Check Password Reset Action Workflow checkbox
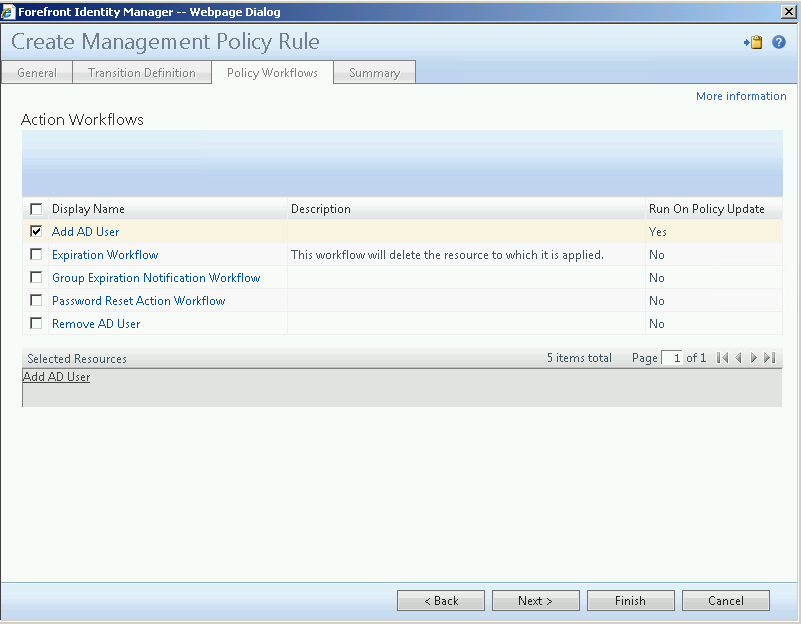Image resolution: width=801 pixels, height=624 pixels. [x=36, y=300]
